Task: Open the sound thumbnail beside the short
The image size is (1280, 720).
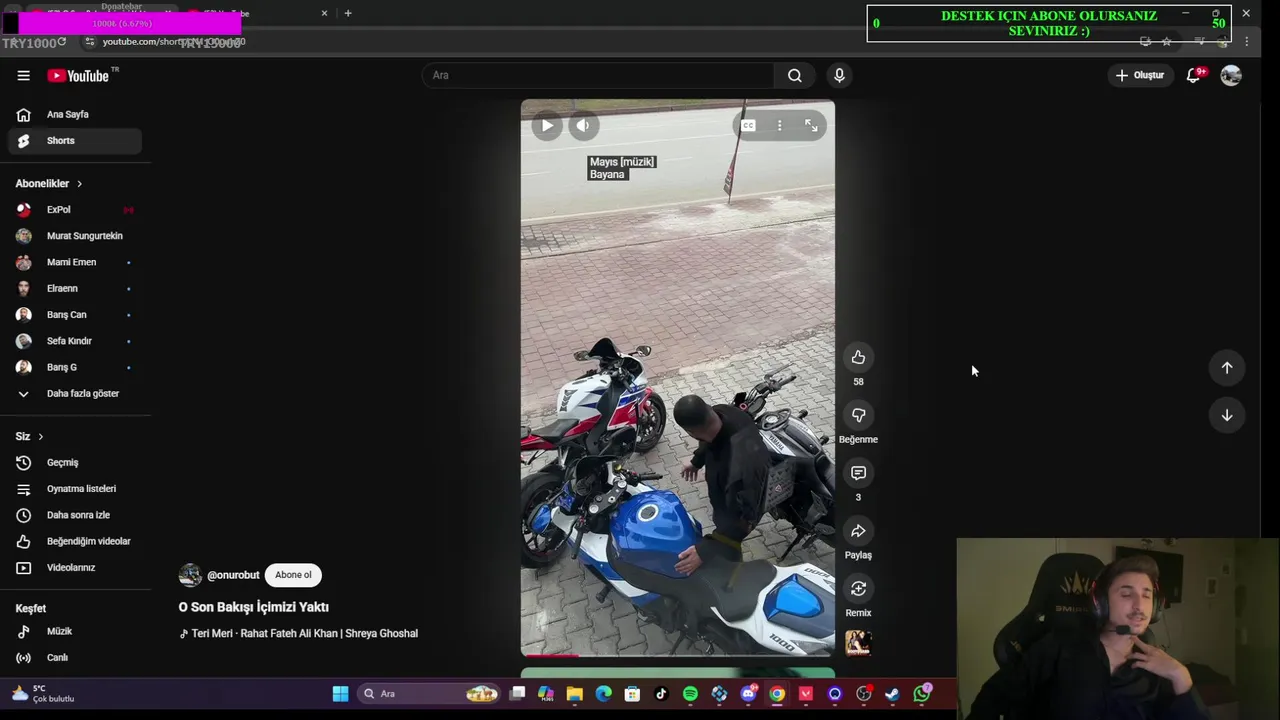Action: [x=858, y=642]
